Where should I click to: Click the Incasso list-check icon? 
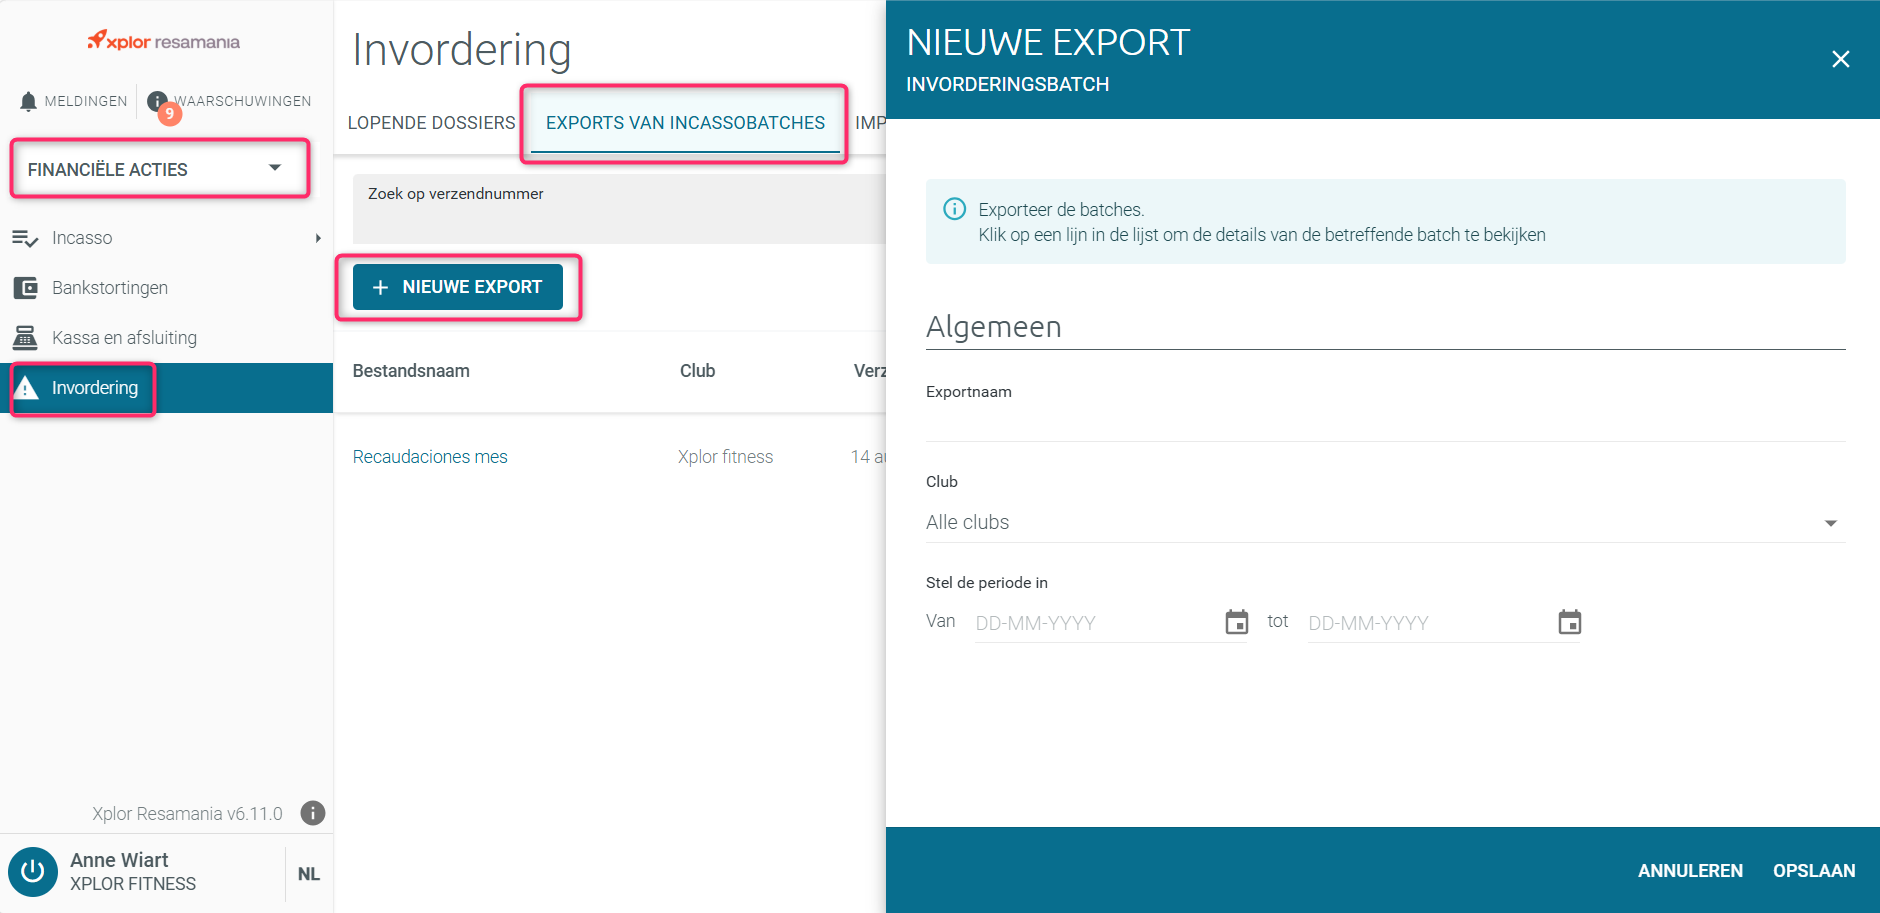(25, 238)
